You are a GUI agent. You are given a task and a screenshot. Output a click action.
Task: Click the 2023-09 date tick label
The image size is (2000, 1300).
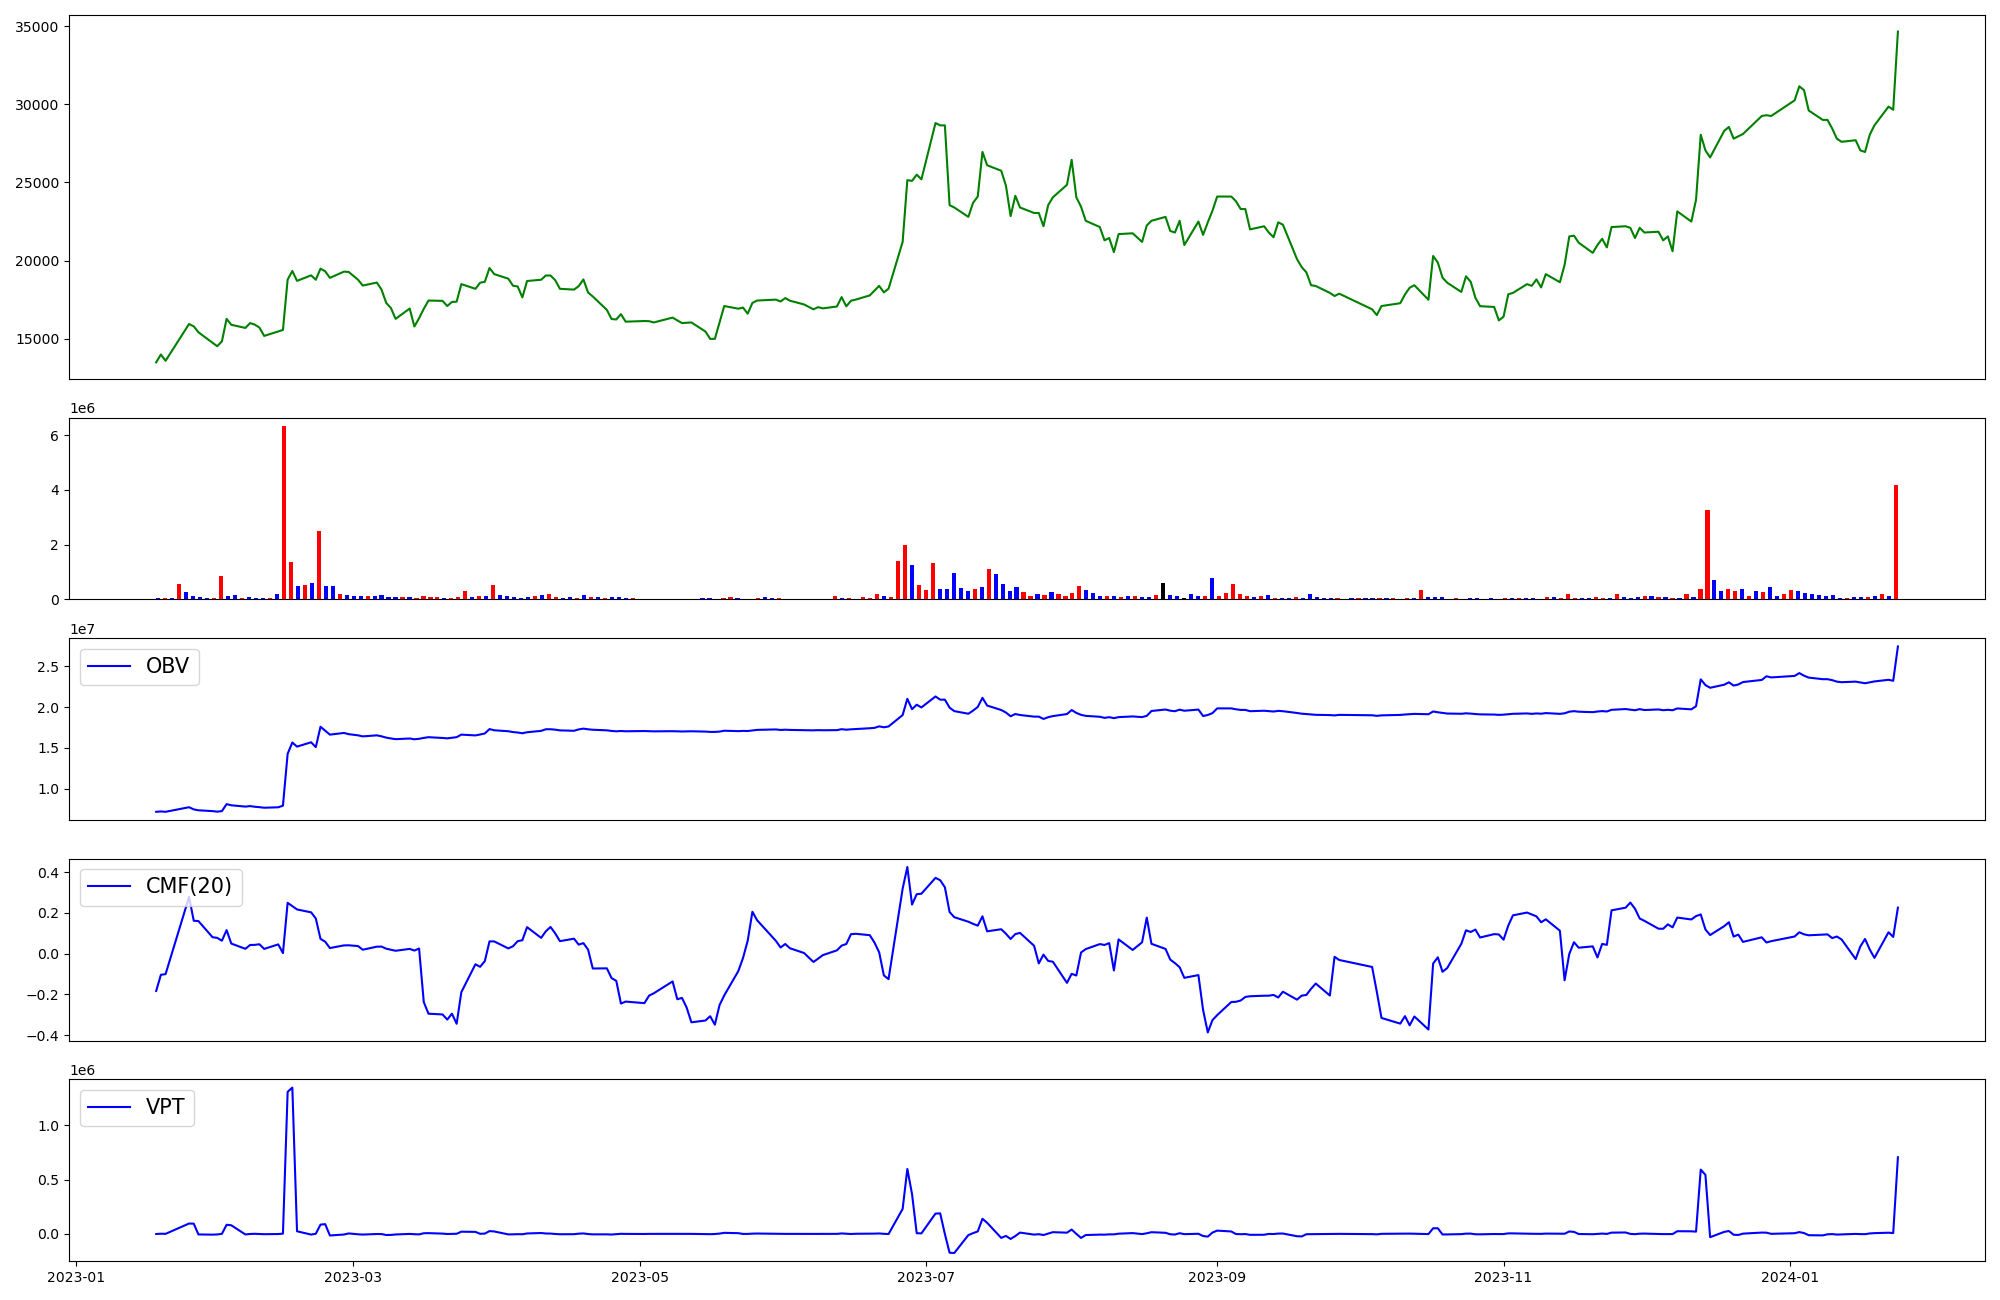point(1217,1277)
